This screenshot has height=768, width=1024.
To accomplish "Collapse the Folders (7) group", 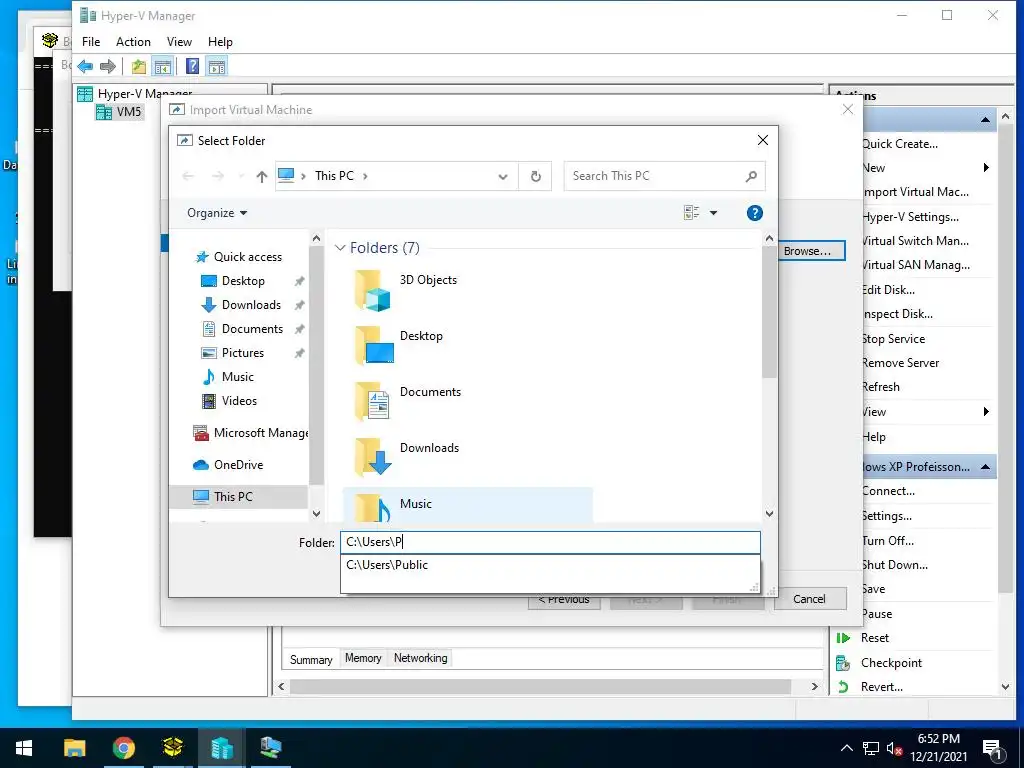I will click(x=340, y=248).
